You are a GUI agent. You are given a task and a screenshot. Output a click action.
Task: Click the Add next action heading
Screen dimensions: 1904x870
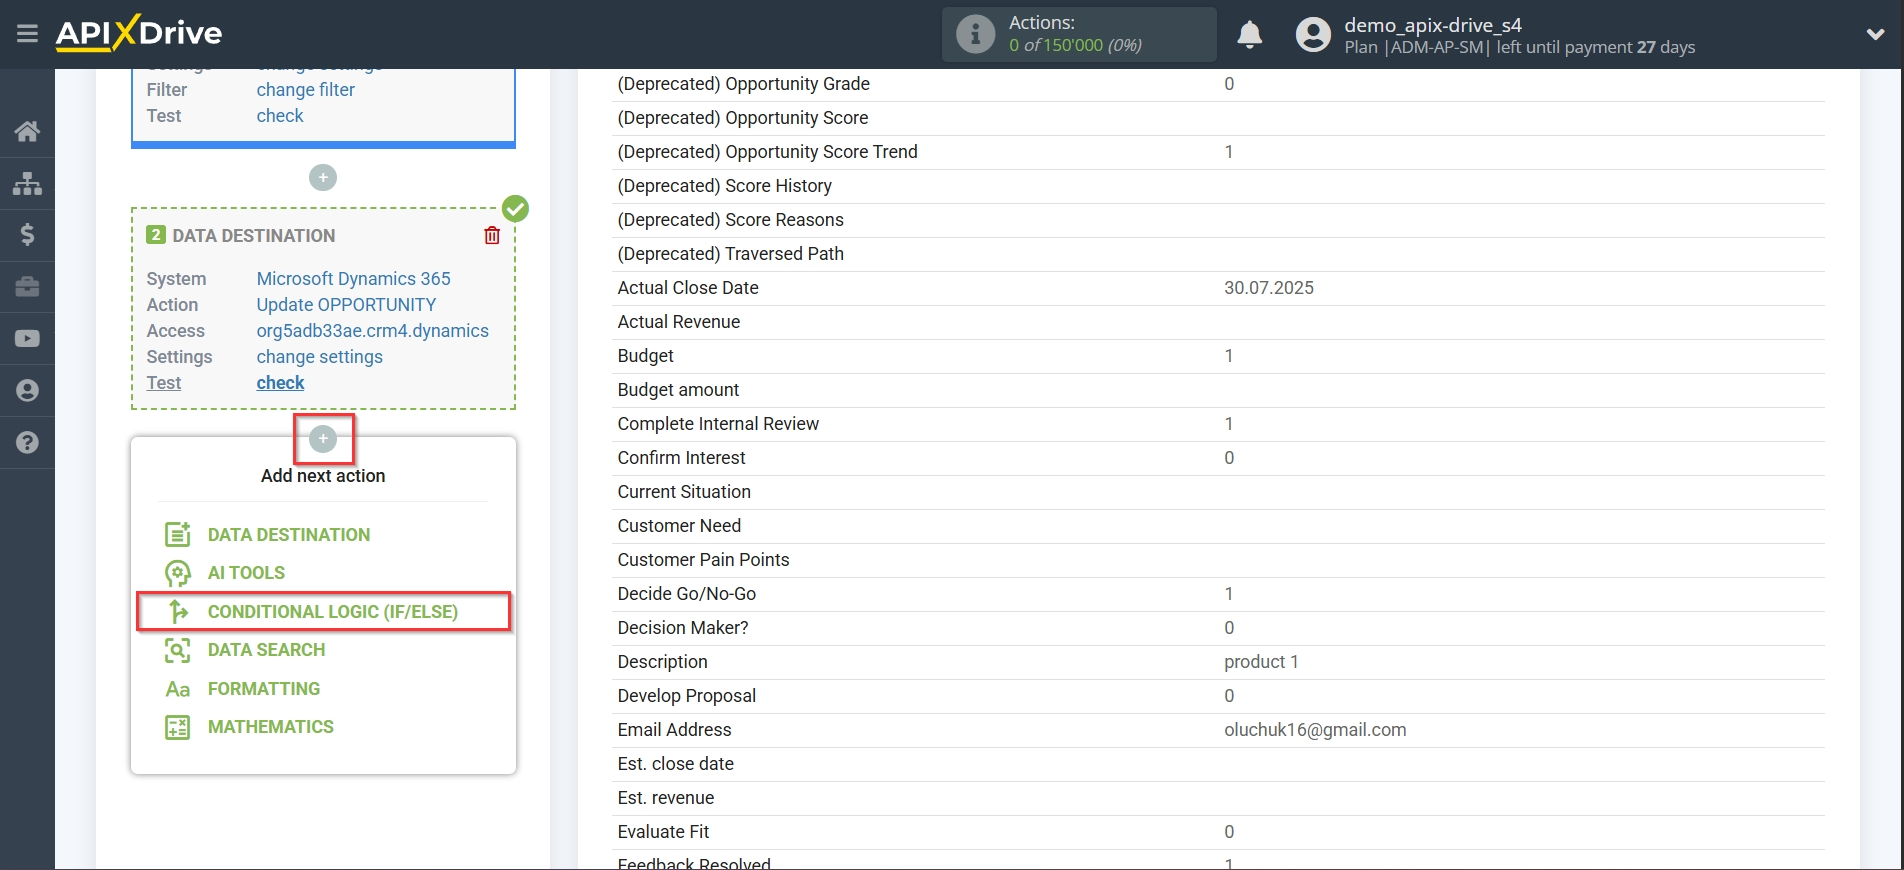click(323, 476)
